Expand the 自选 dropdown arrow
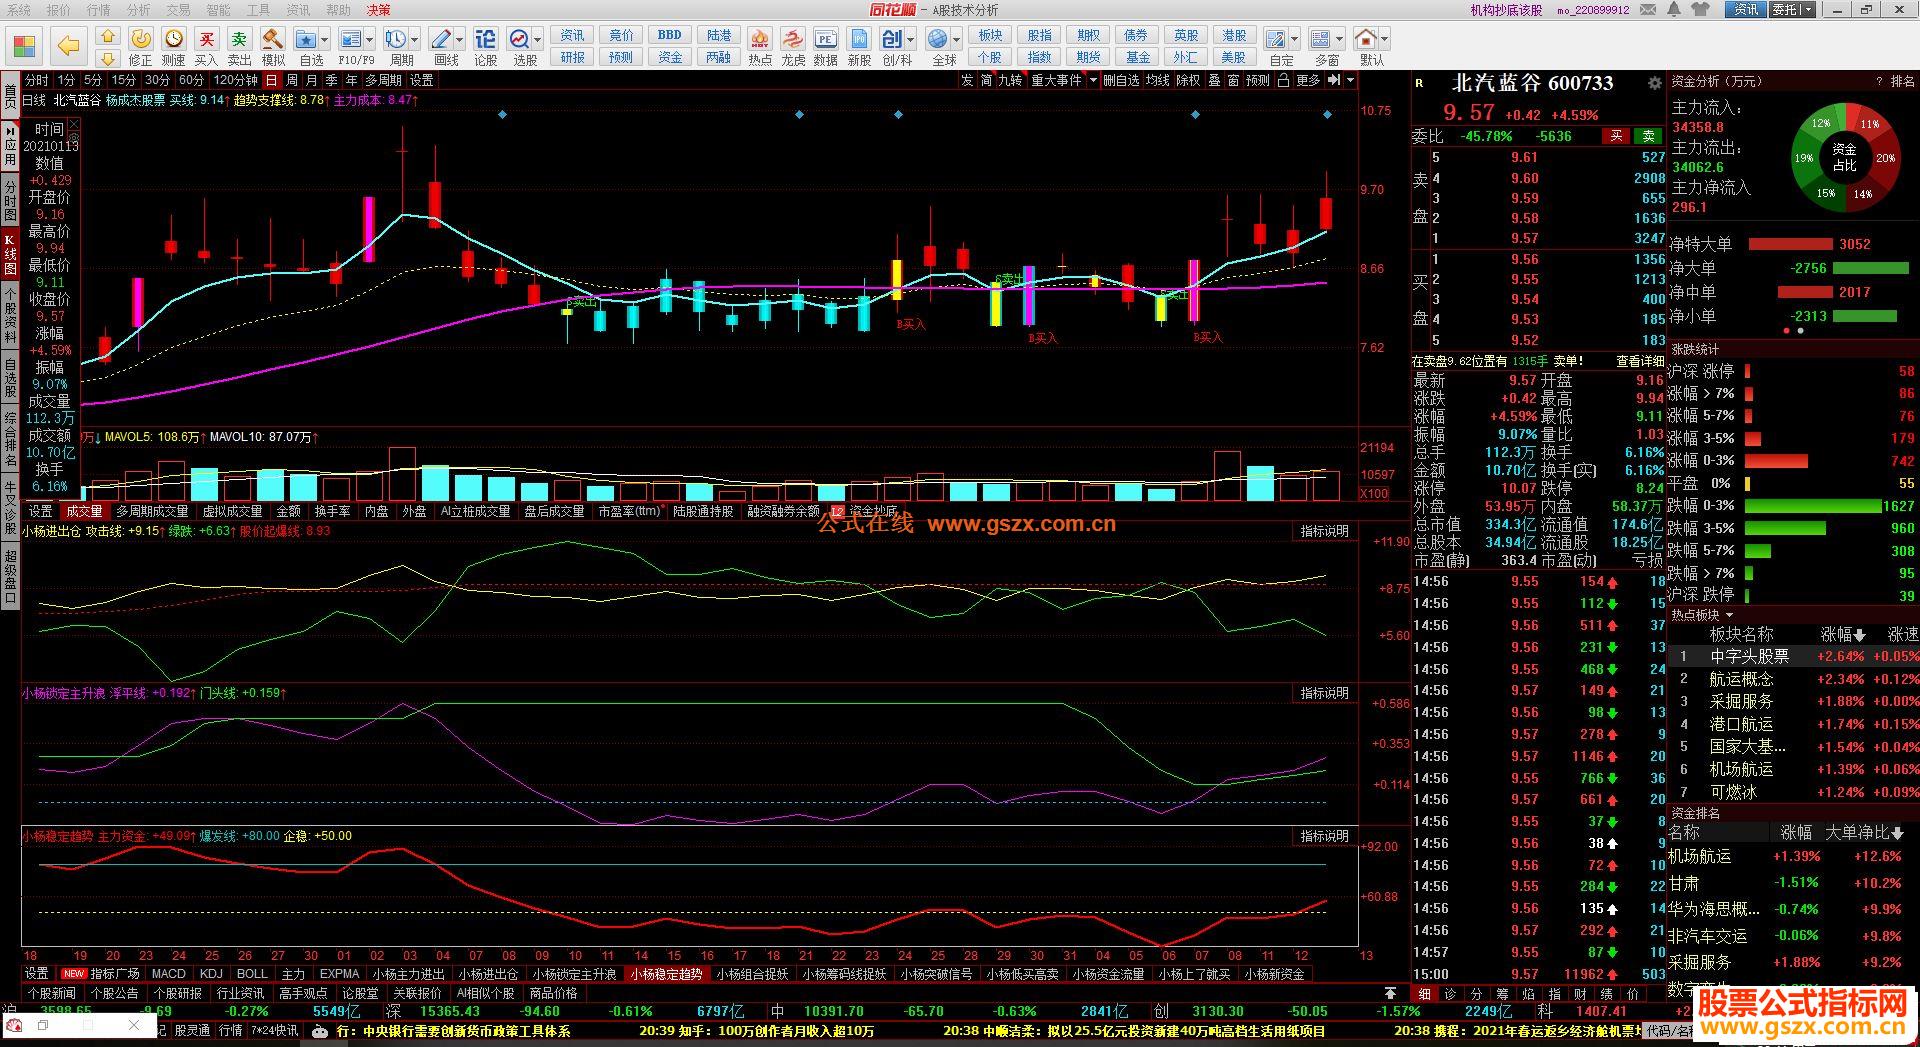The height and width of the screenshot is (1047, 1920). pos(327,40)
